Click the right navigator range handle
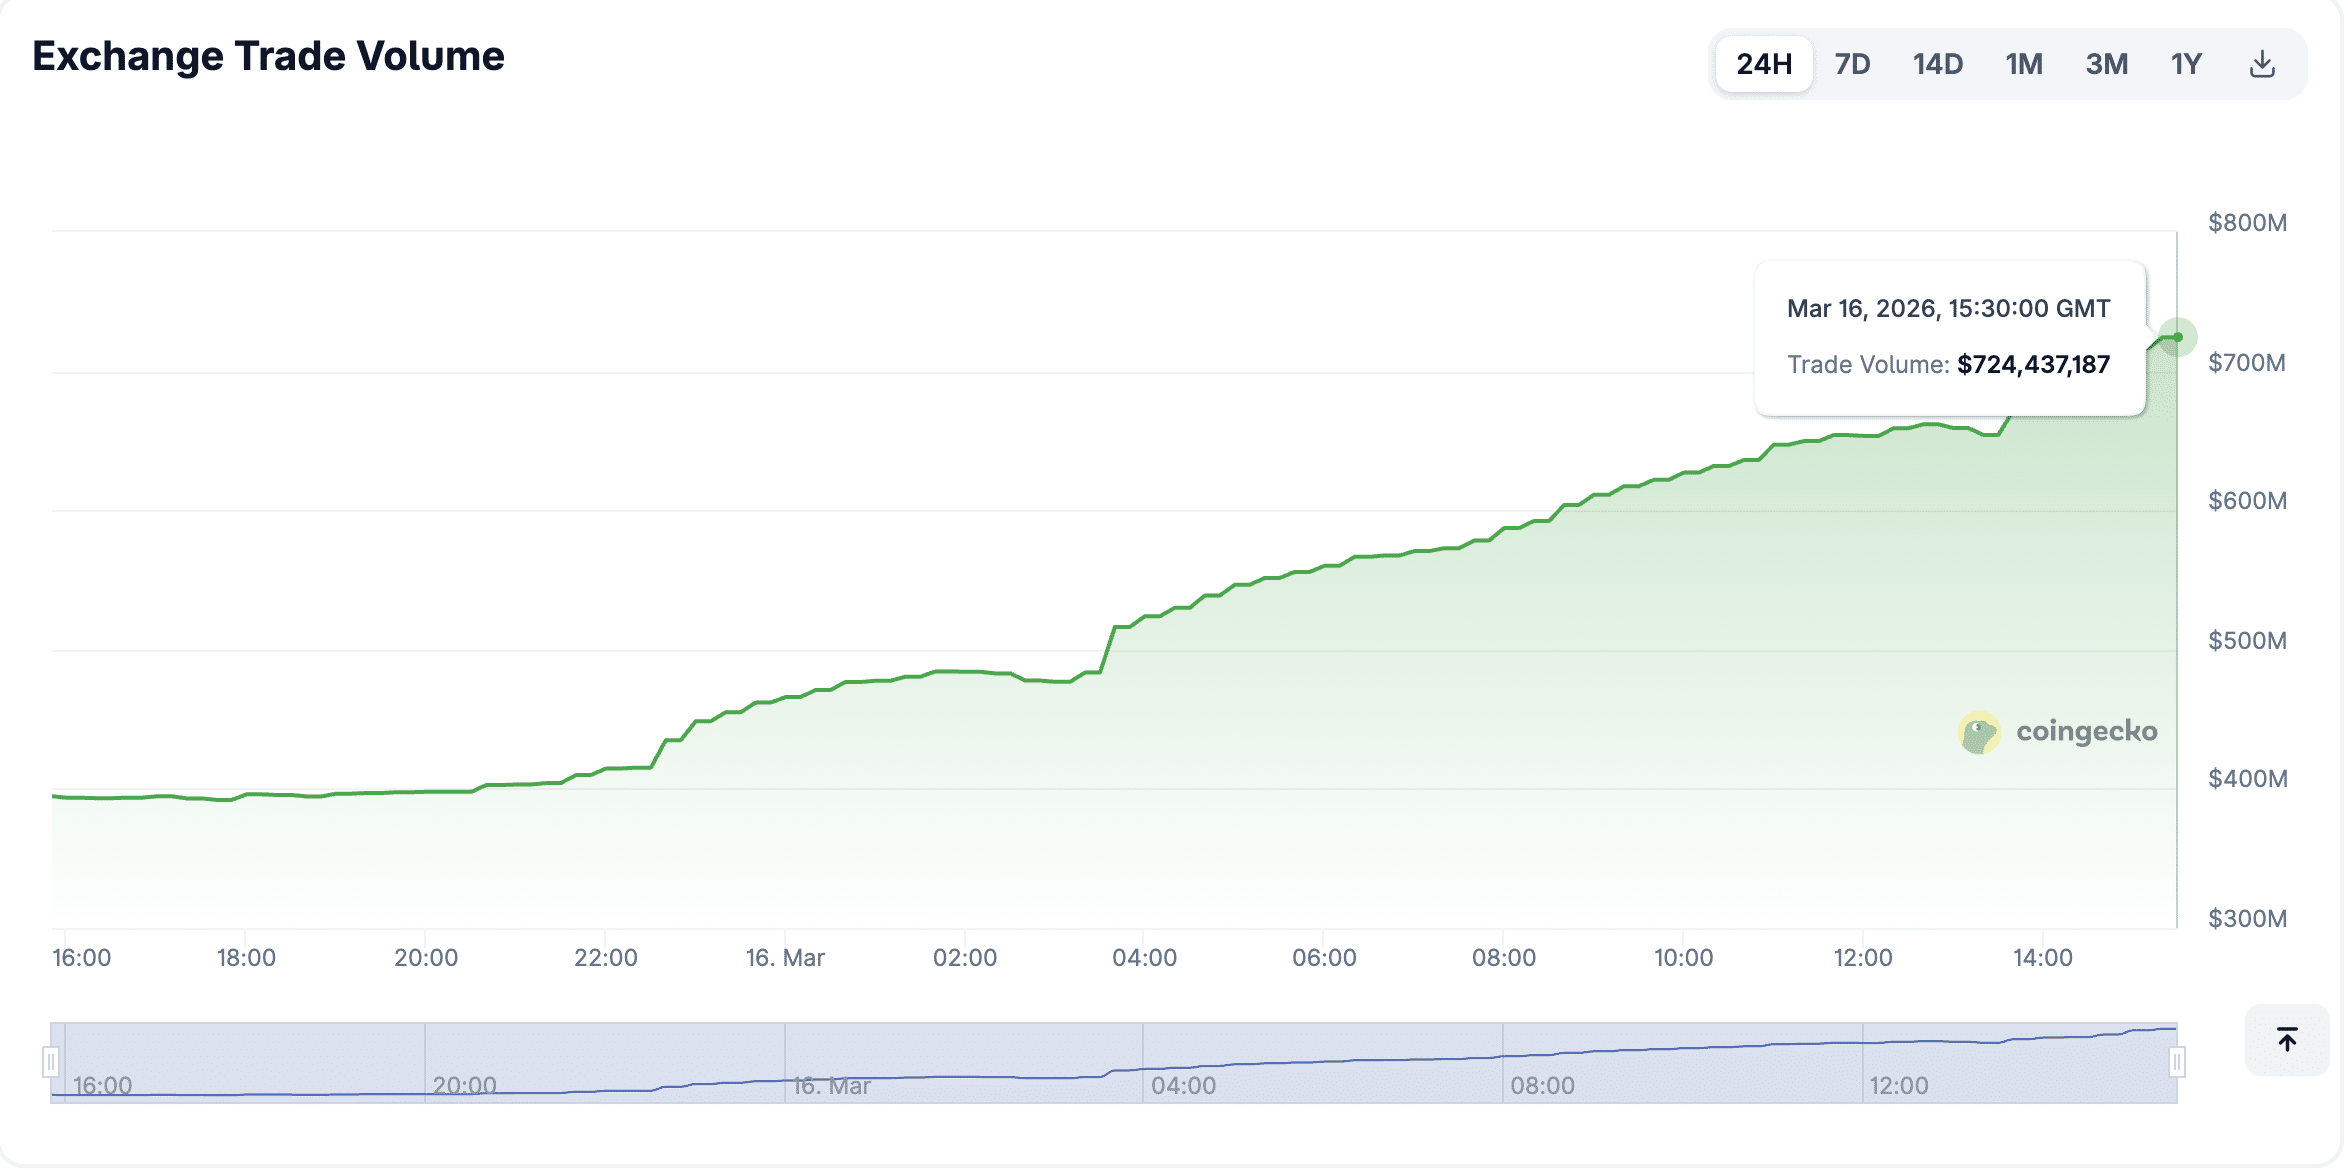2348x1170 pixels. (2177, 1062)
